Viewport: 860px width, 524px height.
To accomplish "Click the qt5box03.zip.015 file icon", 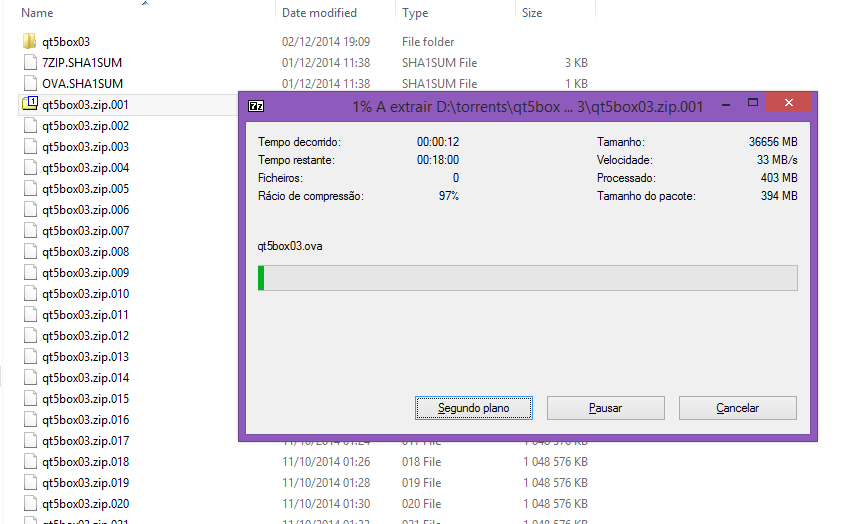I will pyautogui.click(x=30, y=398).
